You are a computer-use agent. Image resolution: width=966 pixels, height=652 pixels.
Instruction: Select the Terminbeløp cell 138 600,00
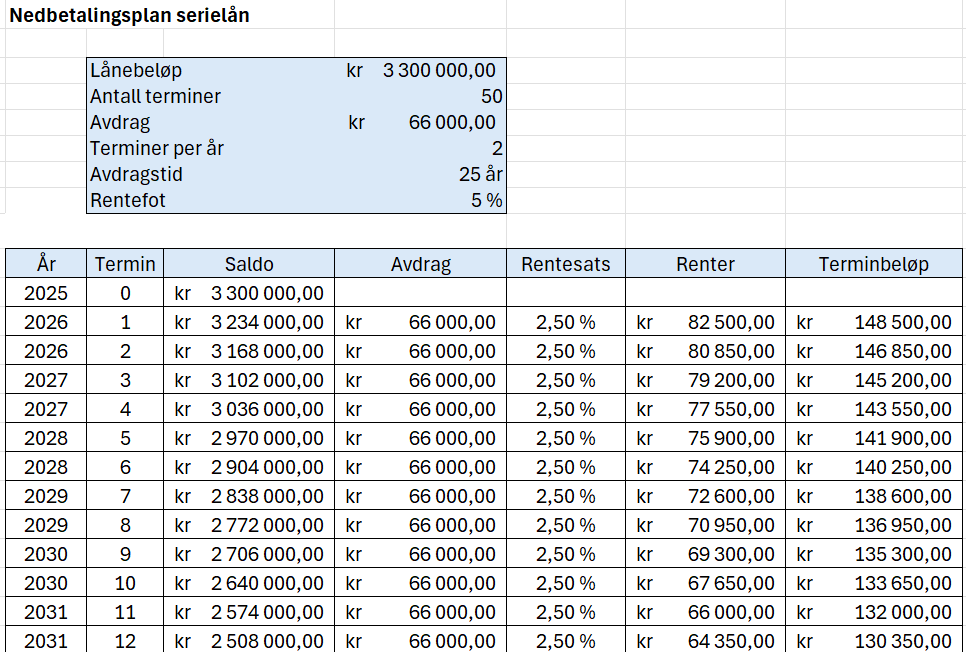[x=874, y=495]
